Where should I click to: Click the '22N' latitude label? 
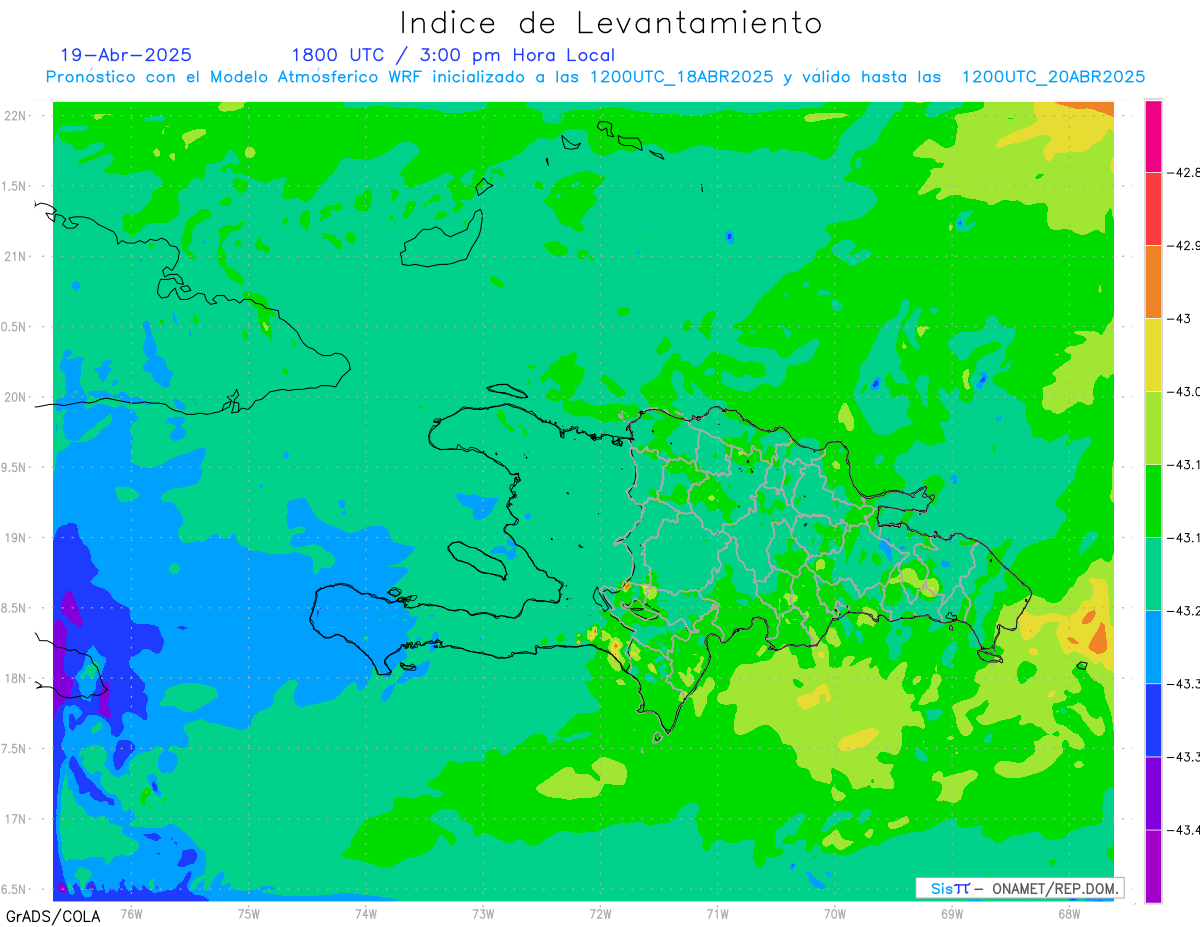(x=15, y=116)
